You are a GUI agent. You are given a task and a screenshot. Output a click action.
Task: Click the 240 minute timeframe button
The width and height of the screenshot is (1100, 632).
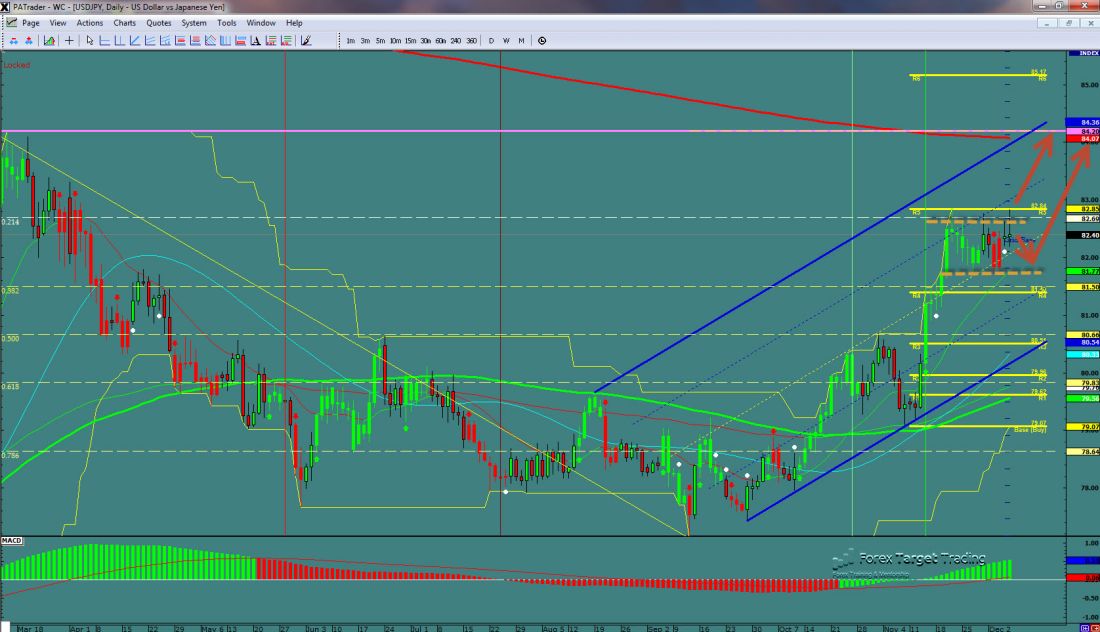[x=455, y=41]
